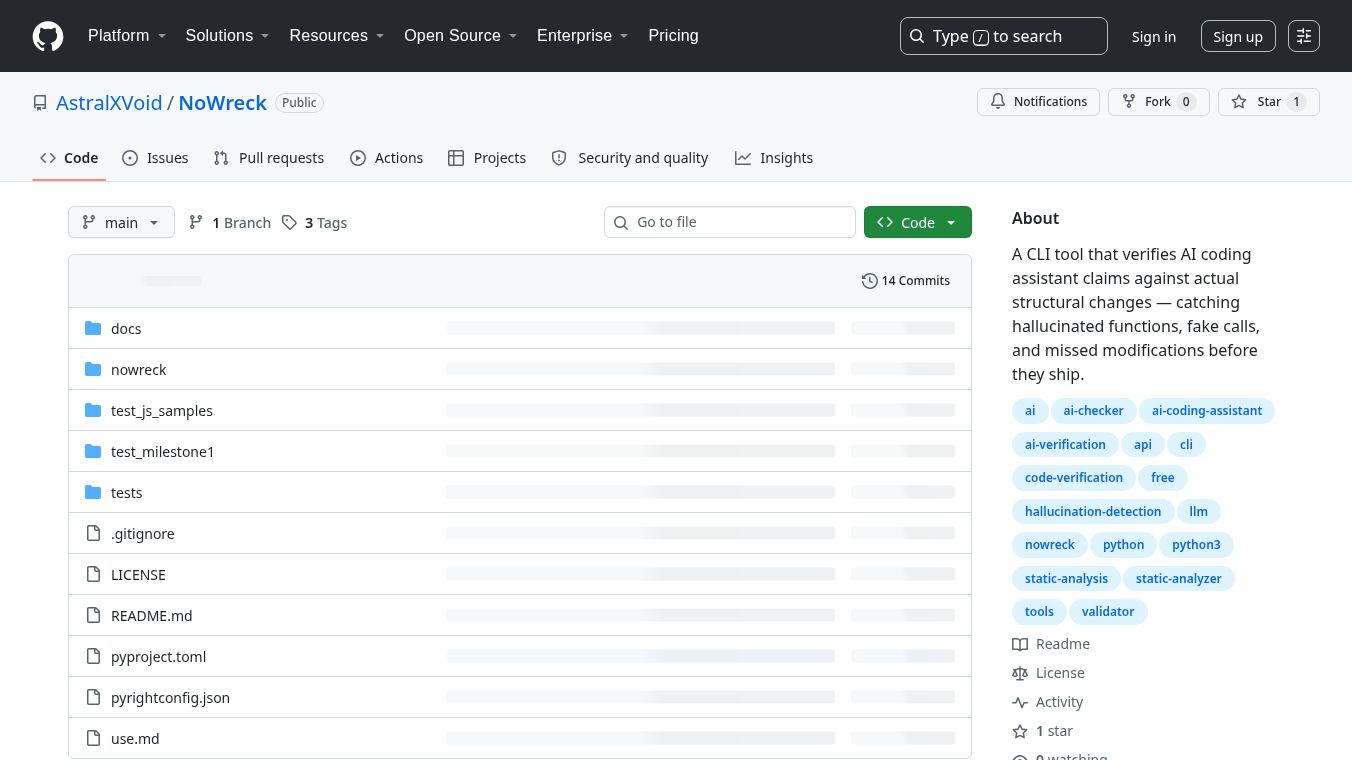Open the AstralXVoid owner link

point(109,103)
